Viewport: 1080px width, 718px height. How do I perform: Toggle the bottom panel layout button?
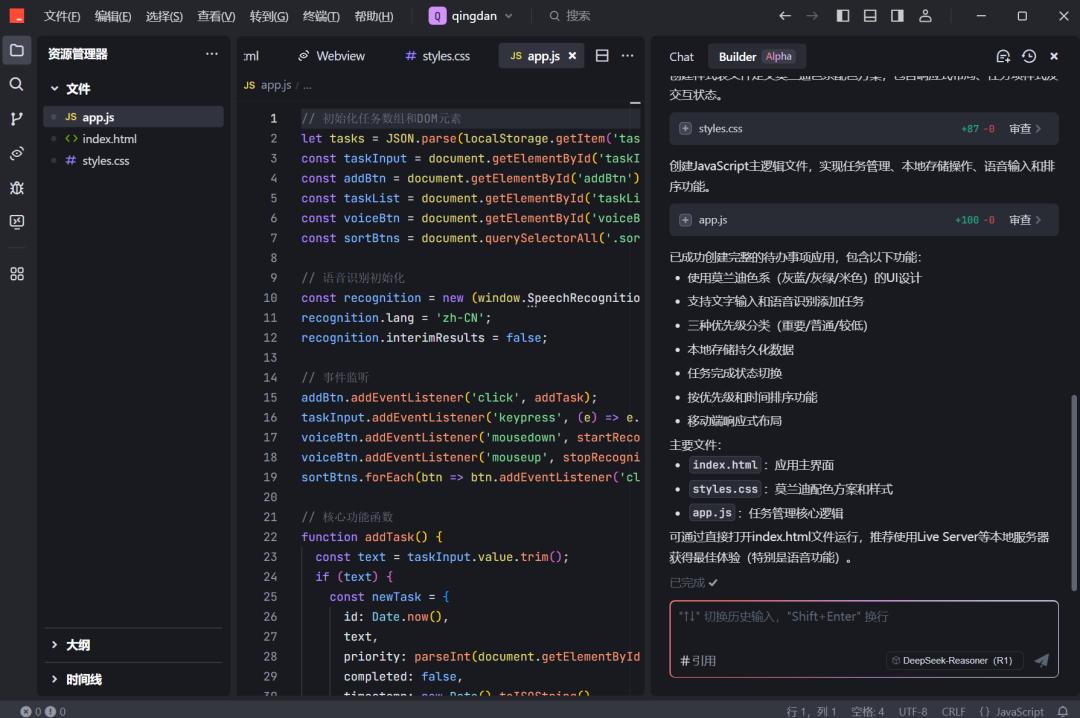coord(870,16)
